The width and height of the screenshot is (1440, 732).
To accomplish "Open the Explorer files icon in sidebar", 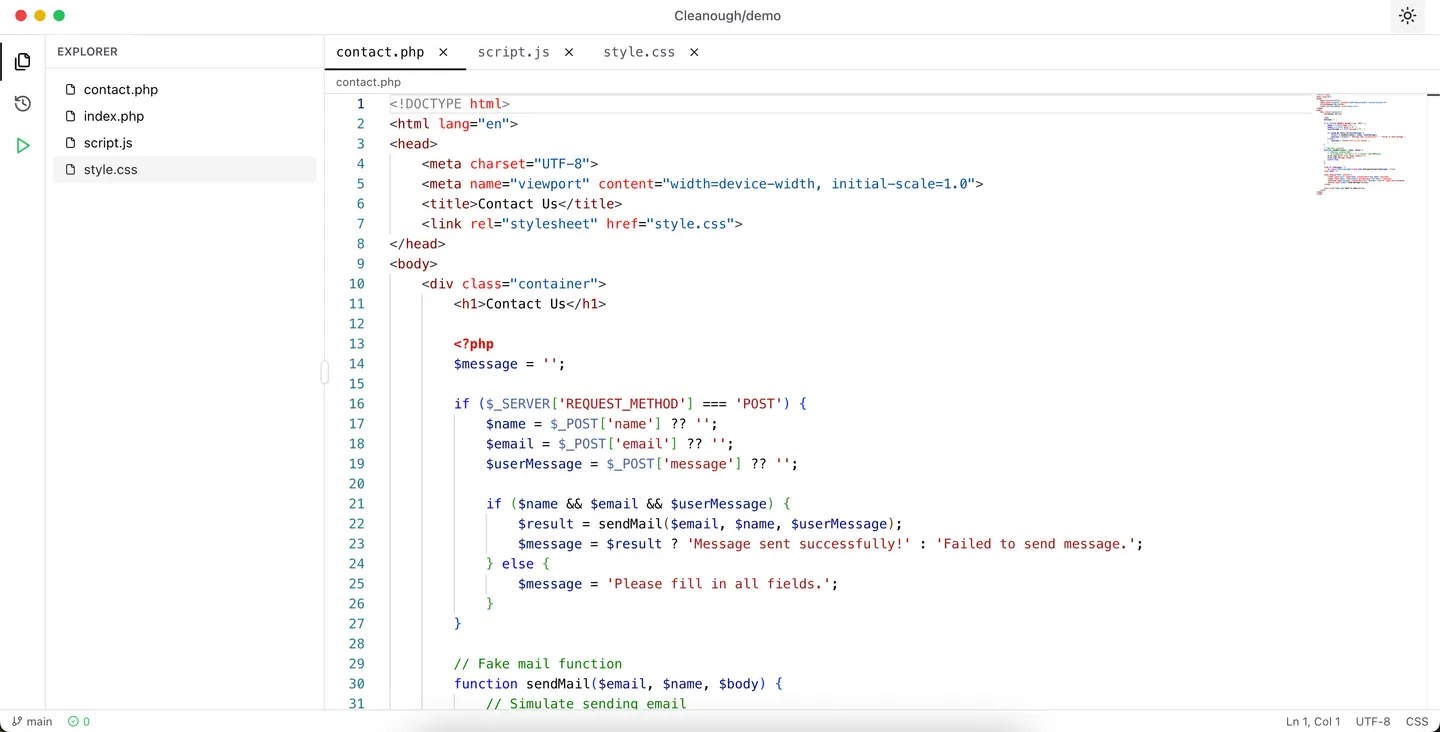I will 22,62.
